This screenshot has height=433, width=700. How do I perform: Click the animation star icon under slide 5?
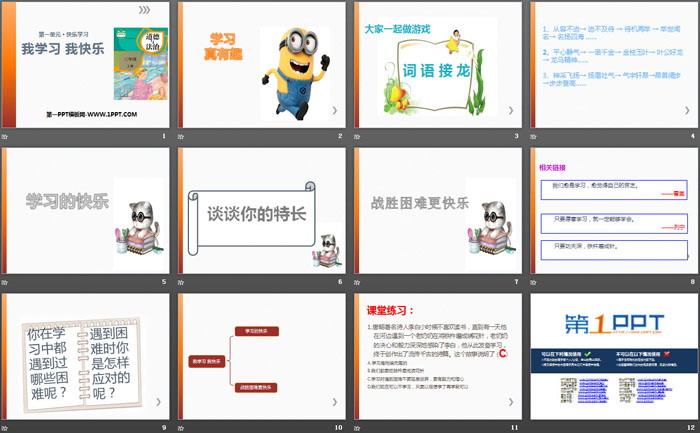[4, 282]
